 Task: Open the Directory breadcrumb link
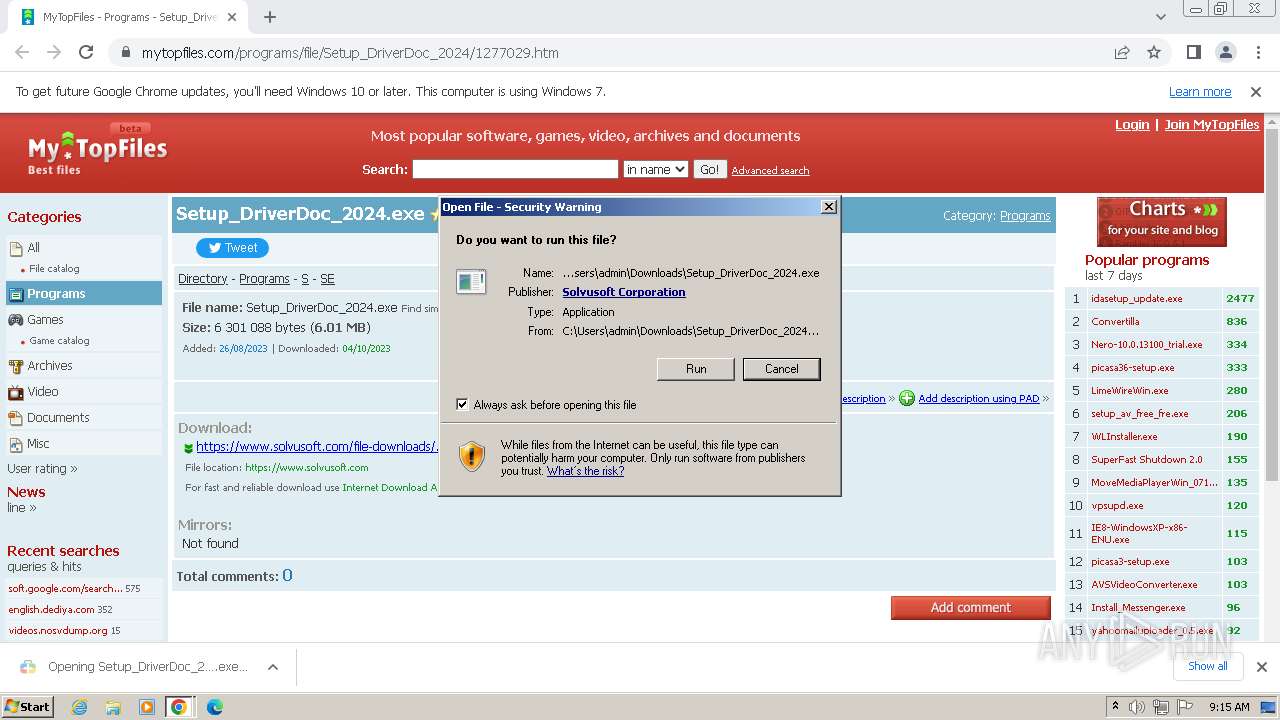pos(203,279)
